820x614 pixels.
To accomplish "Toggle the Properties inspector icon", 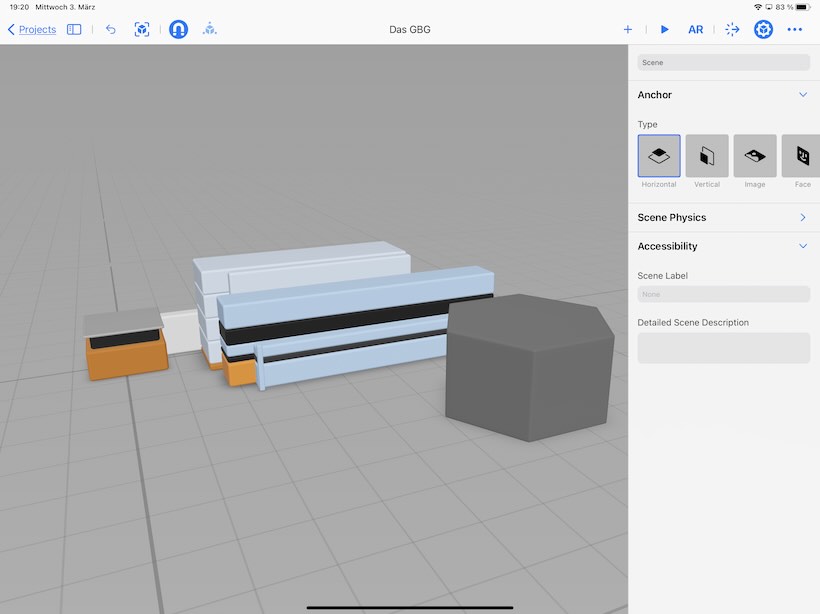I will click(x=764, y=30).
